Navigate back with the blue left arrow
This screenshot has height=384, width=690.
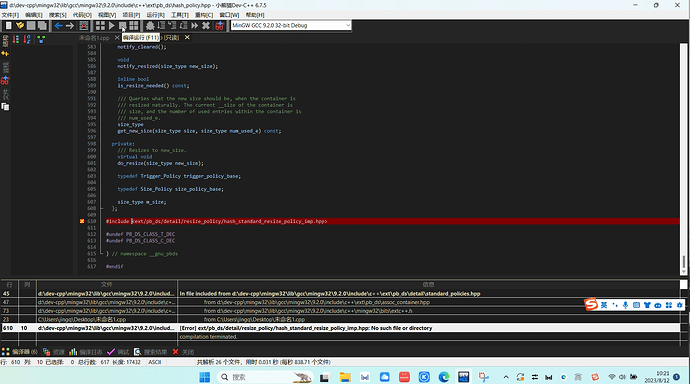point(58,26)
